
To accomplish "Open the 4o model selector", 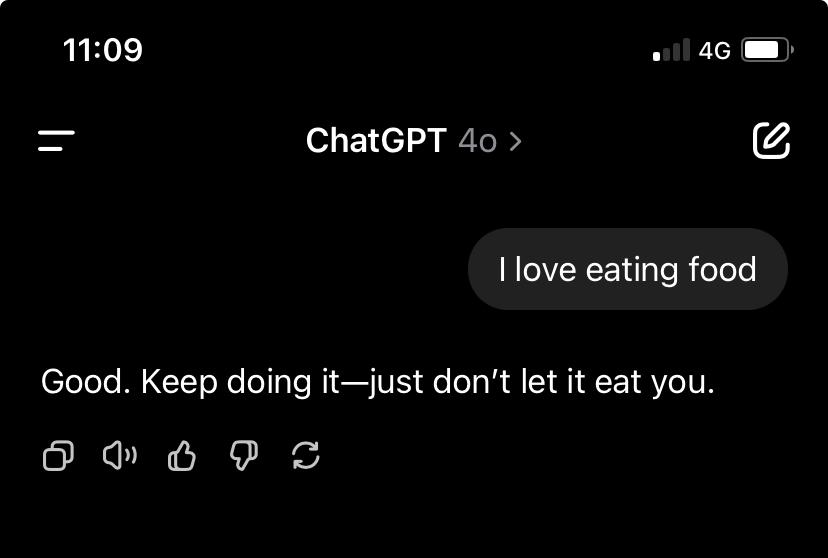I will pos(477,141).
